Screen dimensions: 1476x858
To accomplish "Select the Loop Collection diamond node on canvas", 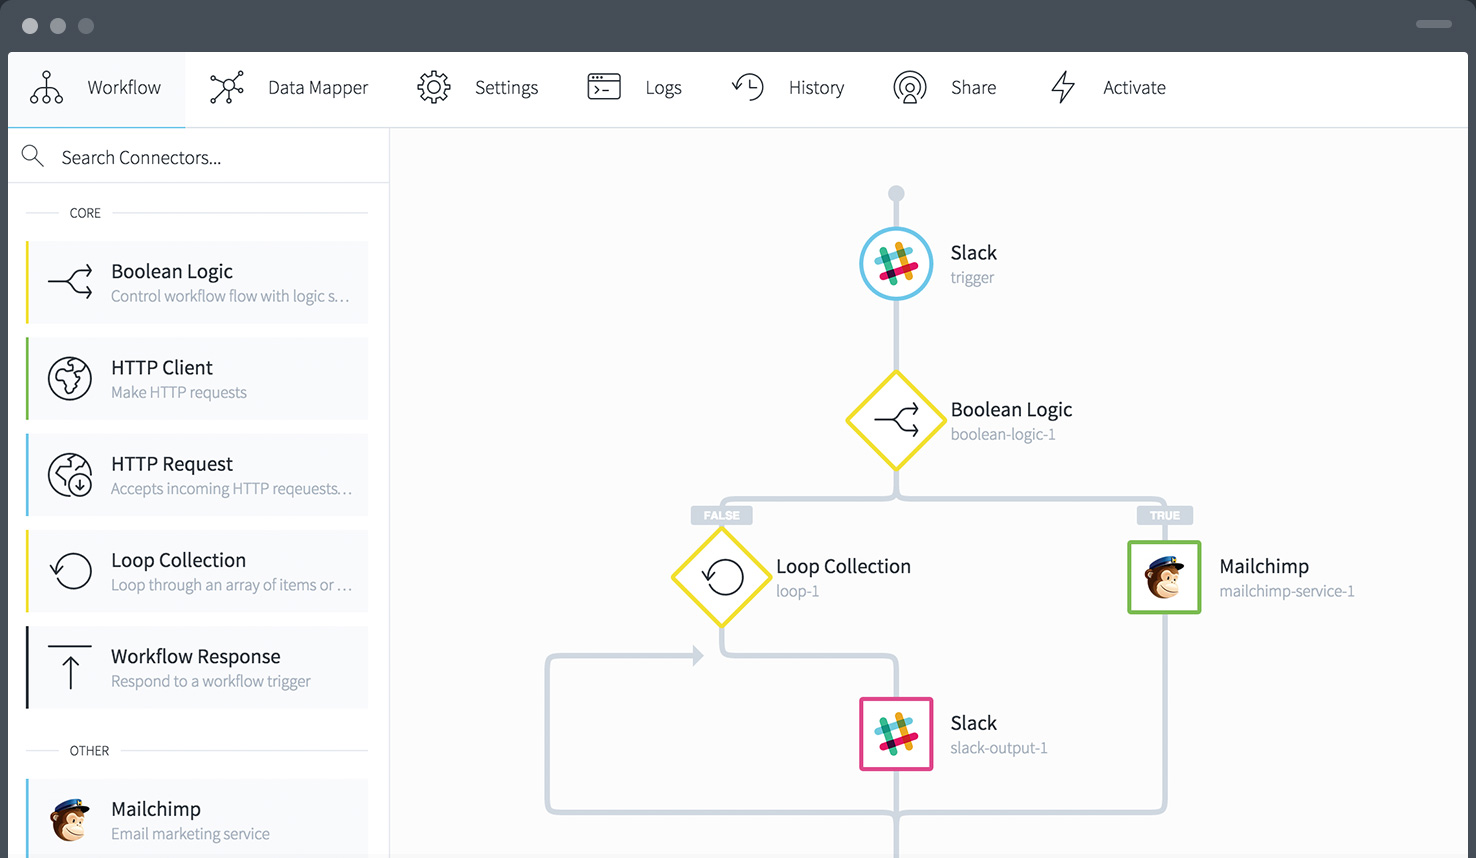I will pos(722,577).
